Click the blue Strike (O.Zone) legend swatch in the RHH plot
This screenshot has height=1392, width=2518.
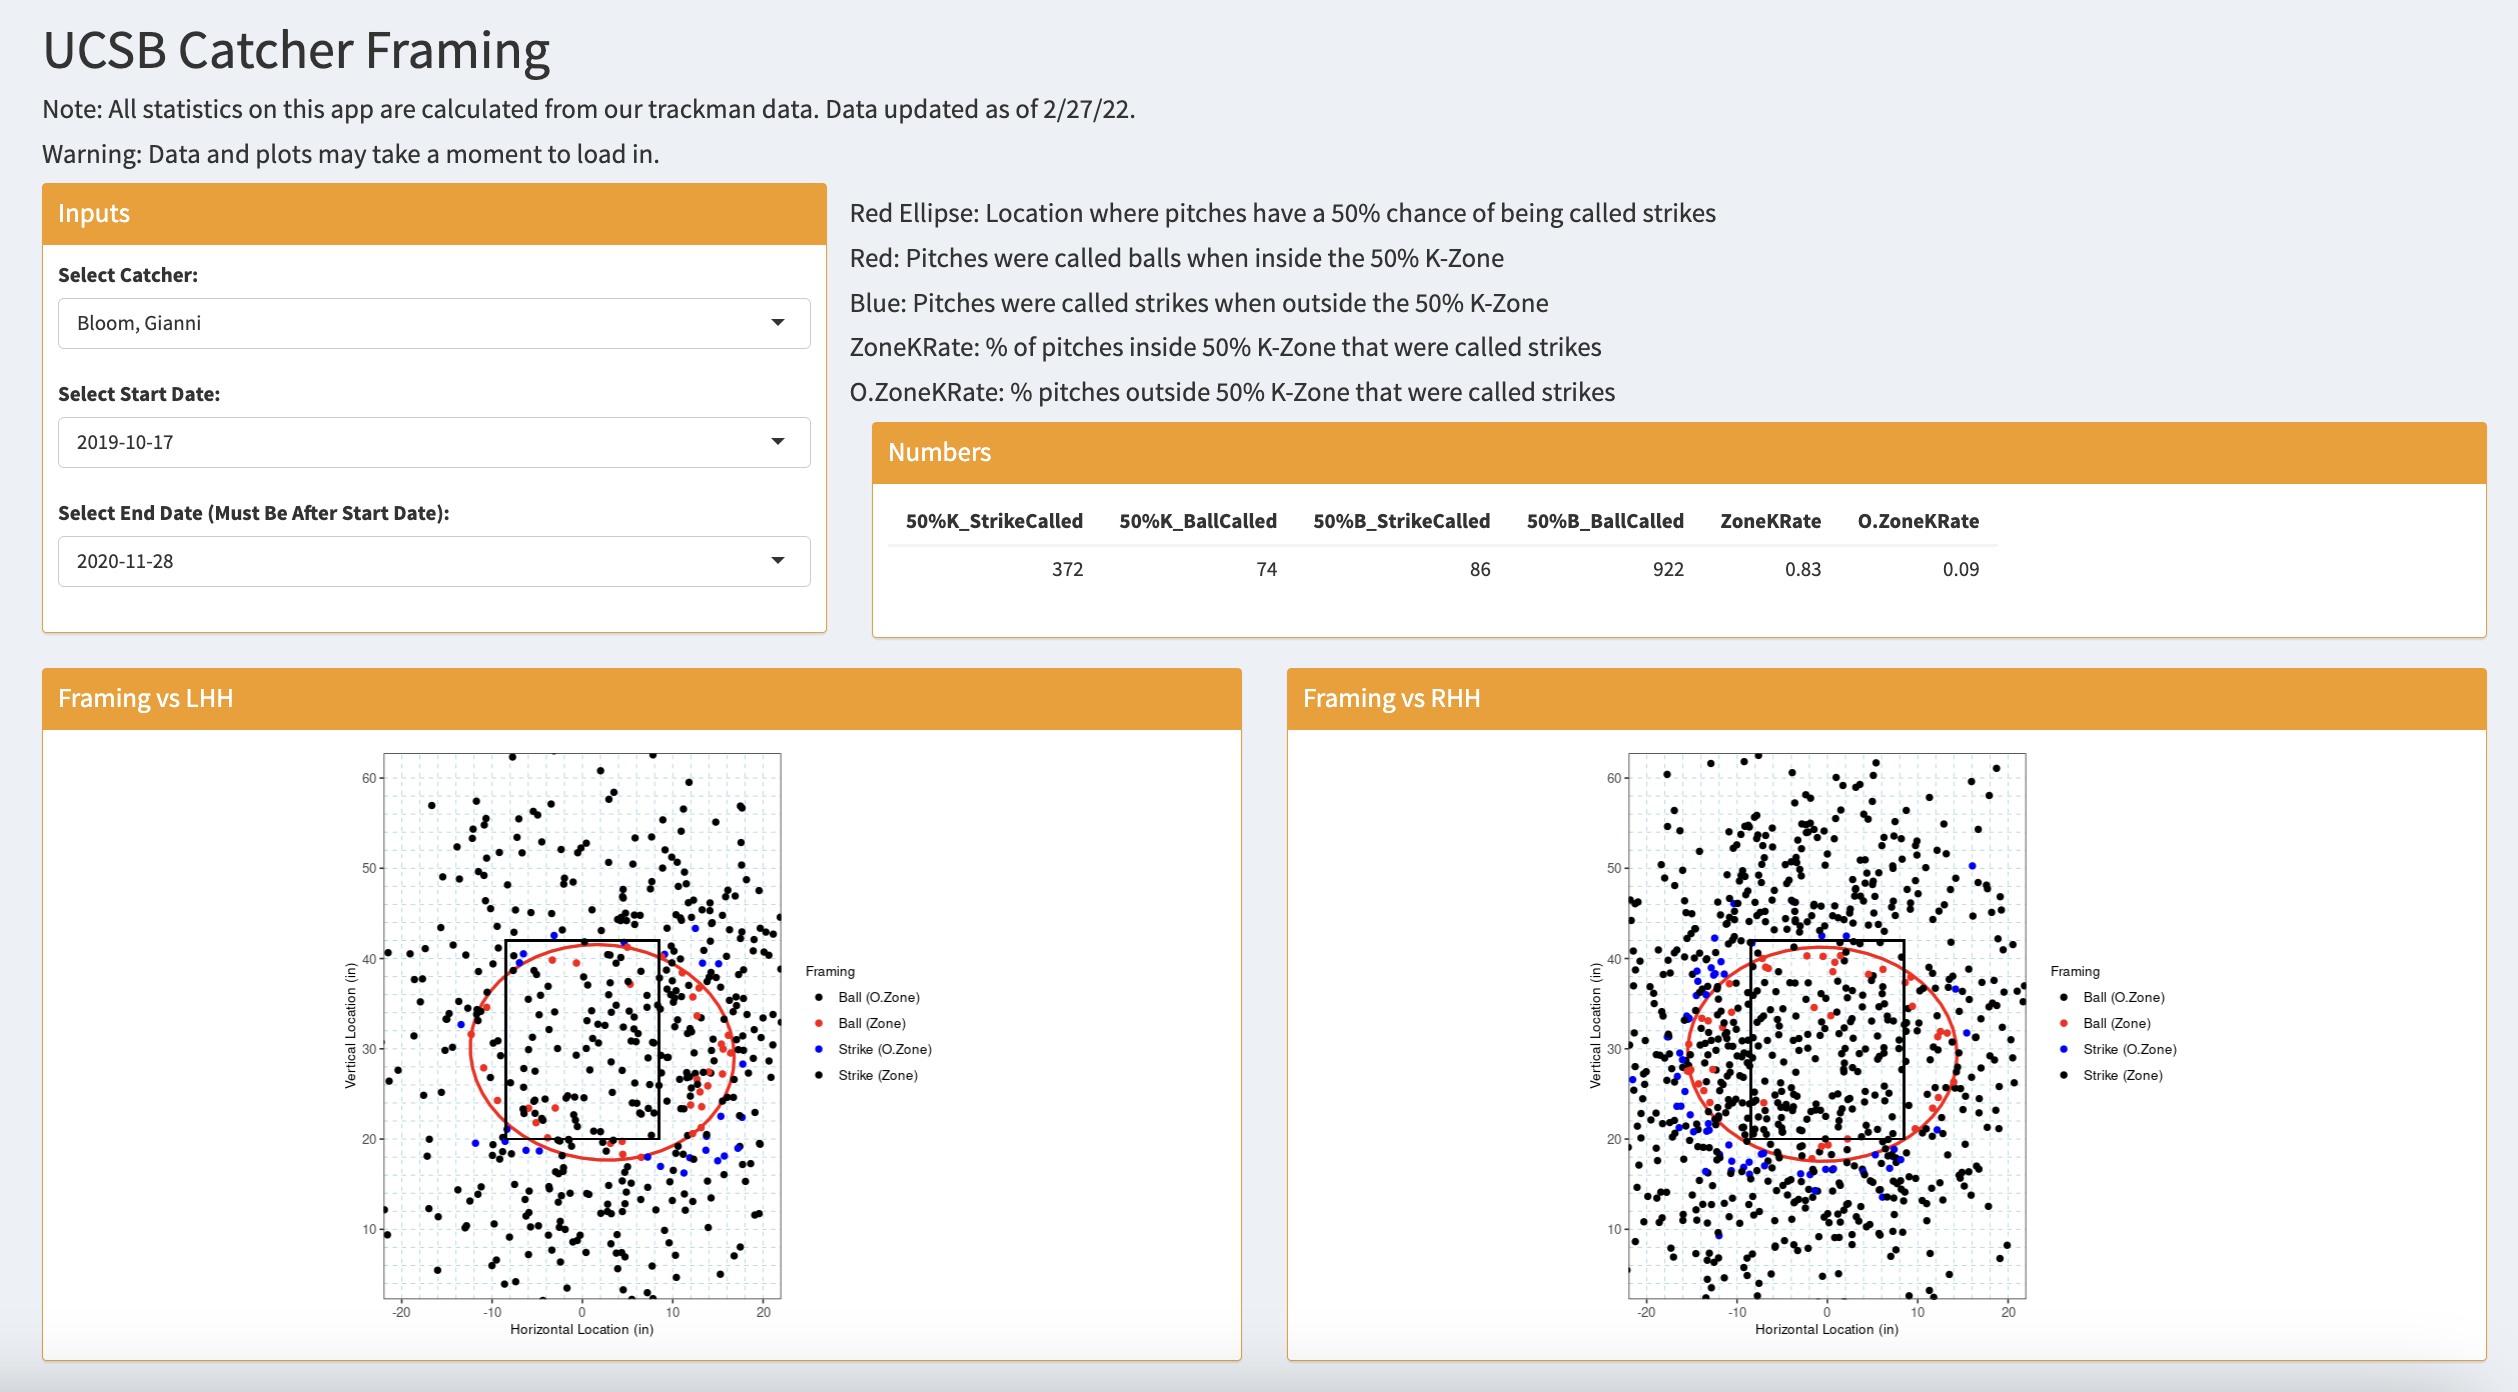click(2064, 1049)
